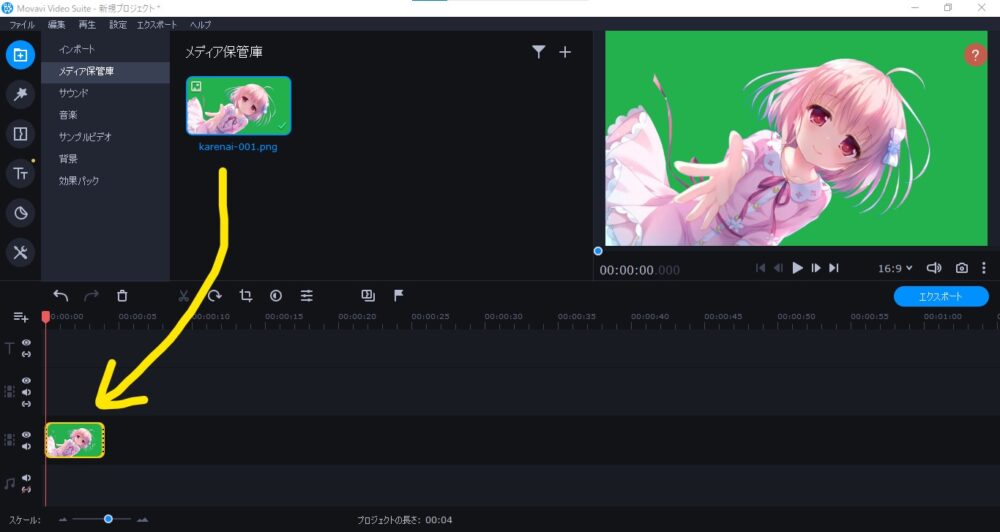Mute the audio track speaker
1000x532 pixels.
point(26,478)
